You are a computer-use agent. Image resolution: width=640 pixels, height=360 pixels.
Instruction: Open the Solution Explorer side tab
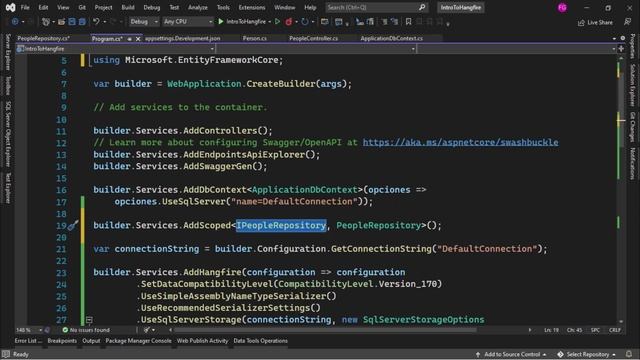tap(633, 85)
